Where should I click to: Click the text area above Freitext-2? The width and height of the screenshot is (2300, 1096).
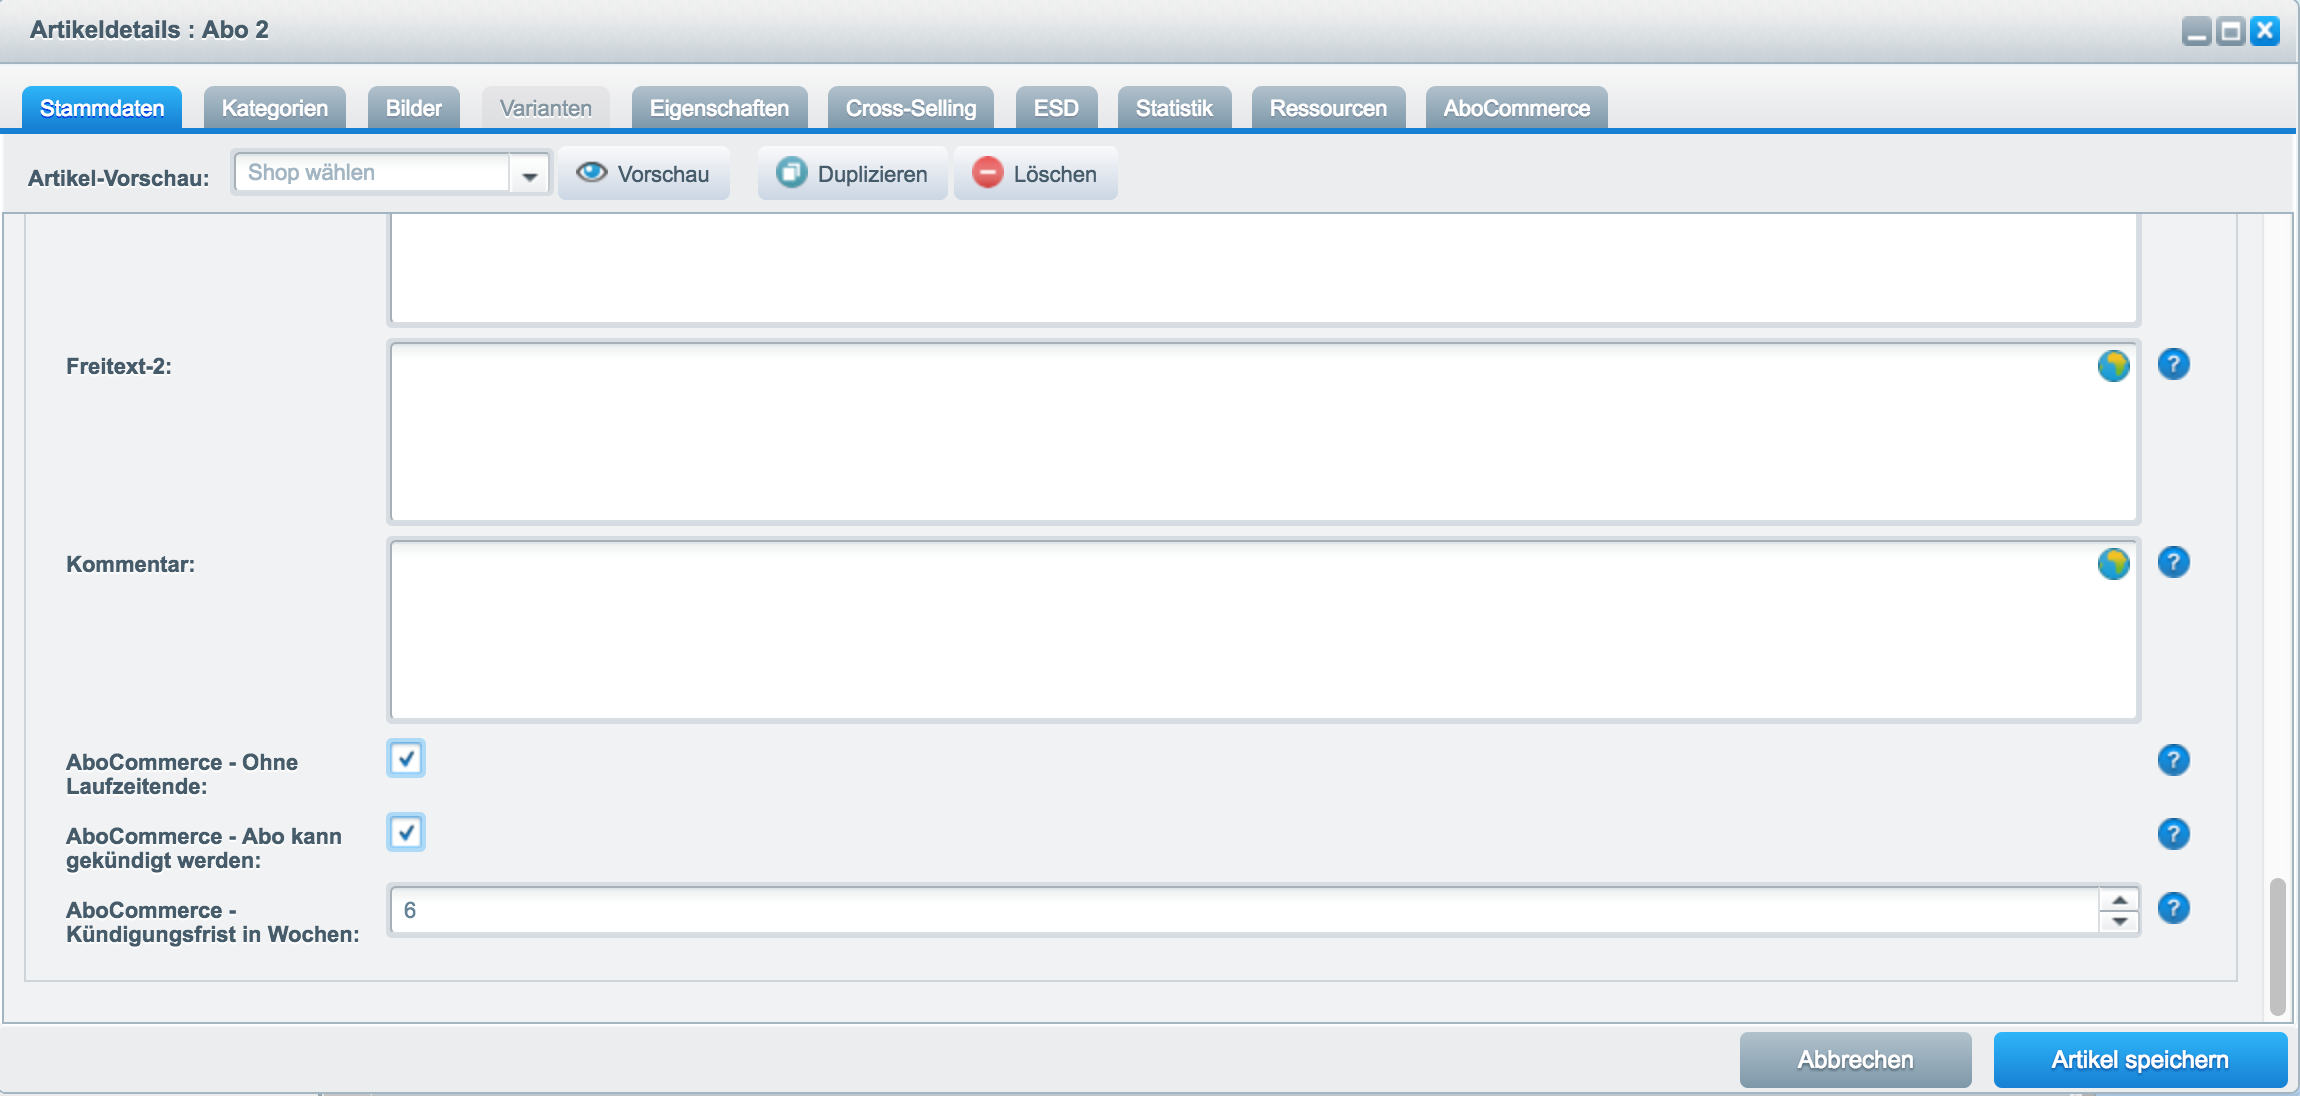[x=1264, y=268]
